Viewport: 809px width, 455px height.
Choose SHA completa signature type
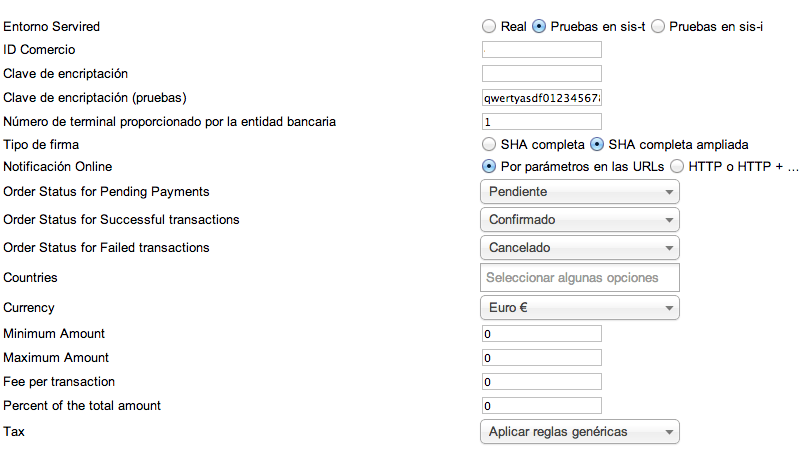489,144
